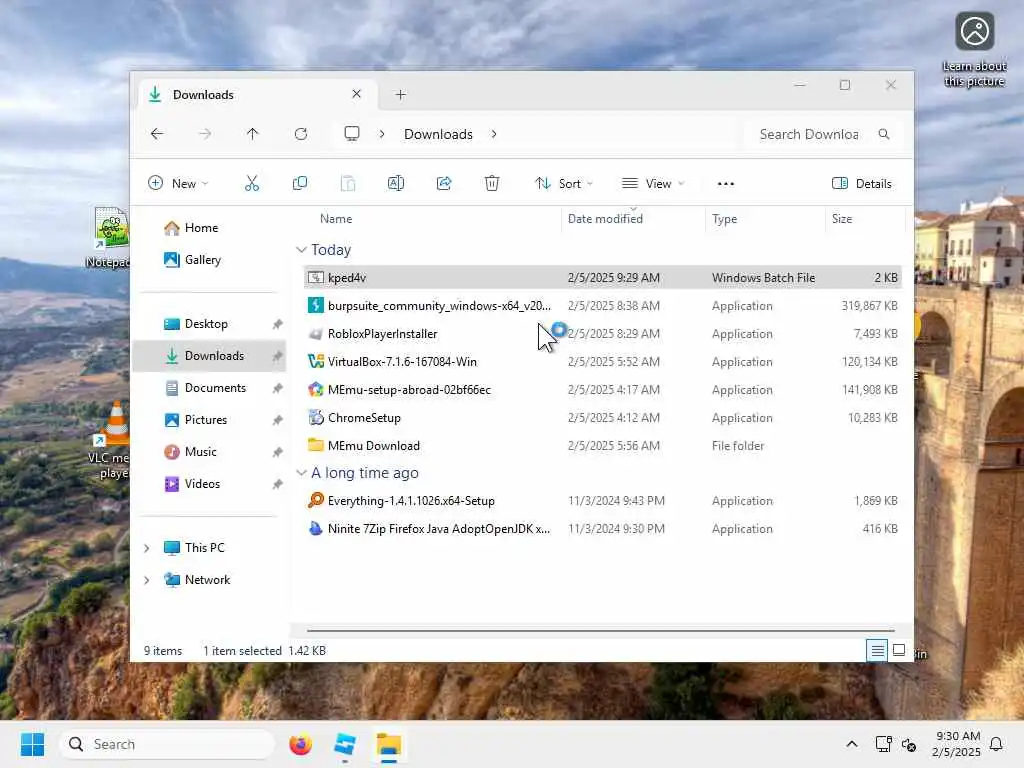Click the PC monitor icon in address bar
The height and width of the screenshot is (768, 1024).
[x=352, y=134]
